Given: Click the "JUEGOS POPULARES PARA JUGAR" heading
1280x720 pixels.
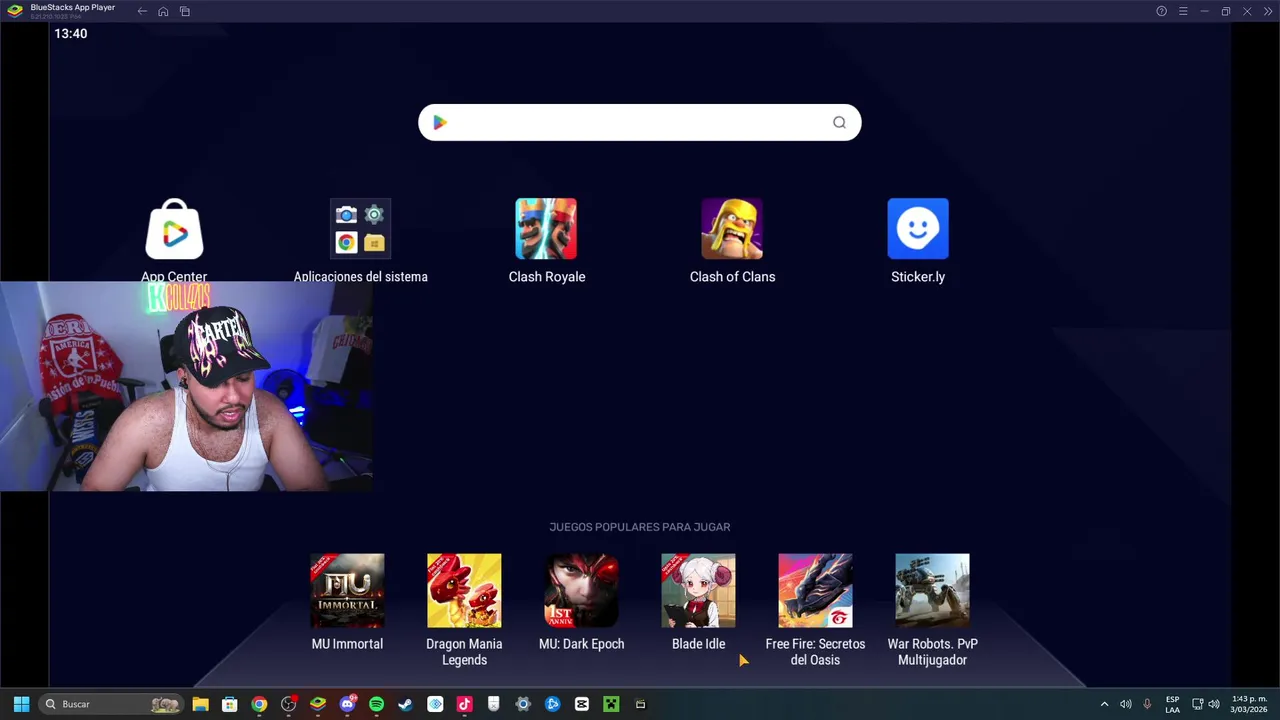Looking at the screenshot, I should coord(640,527).
